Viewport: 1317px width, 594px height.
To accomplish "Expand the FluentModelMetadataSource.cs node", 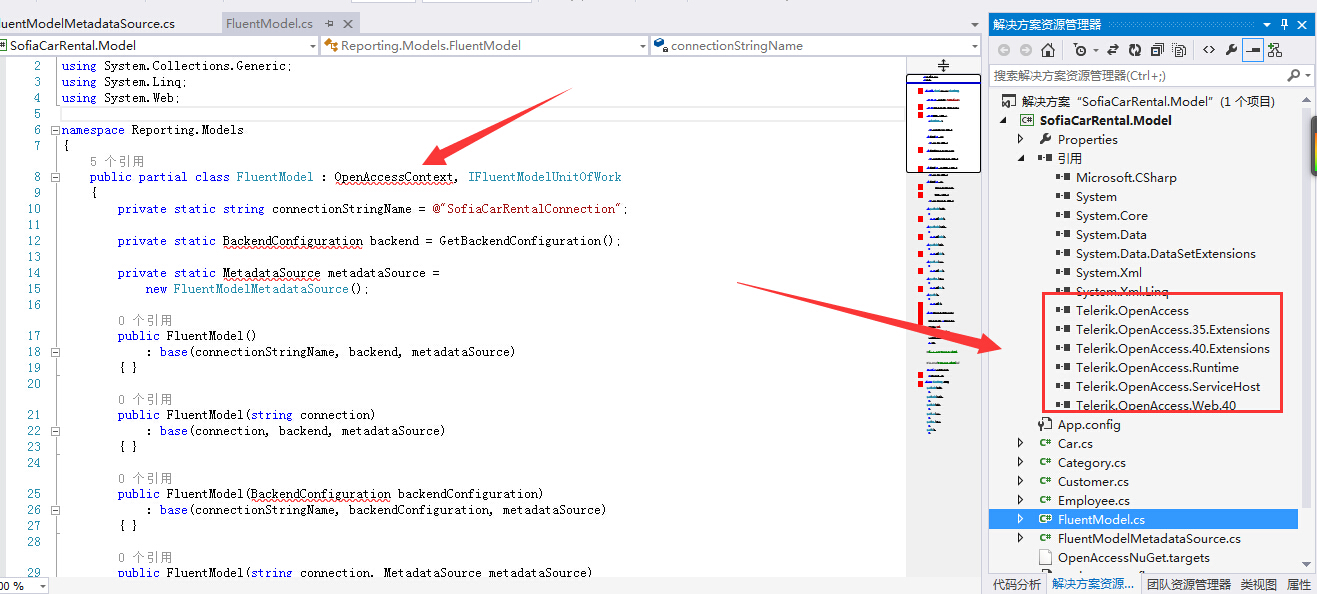I will (1021, 538).
